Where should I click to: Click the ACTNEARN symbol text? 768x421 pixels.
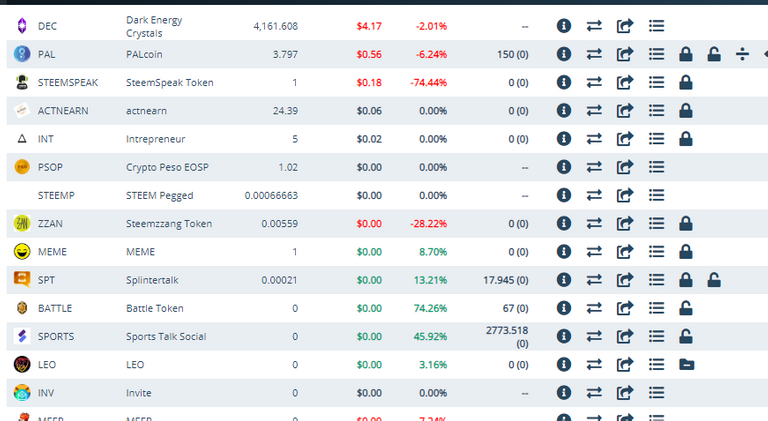[63, 111]
